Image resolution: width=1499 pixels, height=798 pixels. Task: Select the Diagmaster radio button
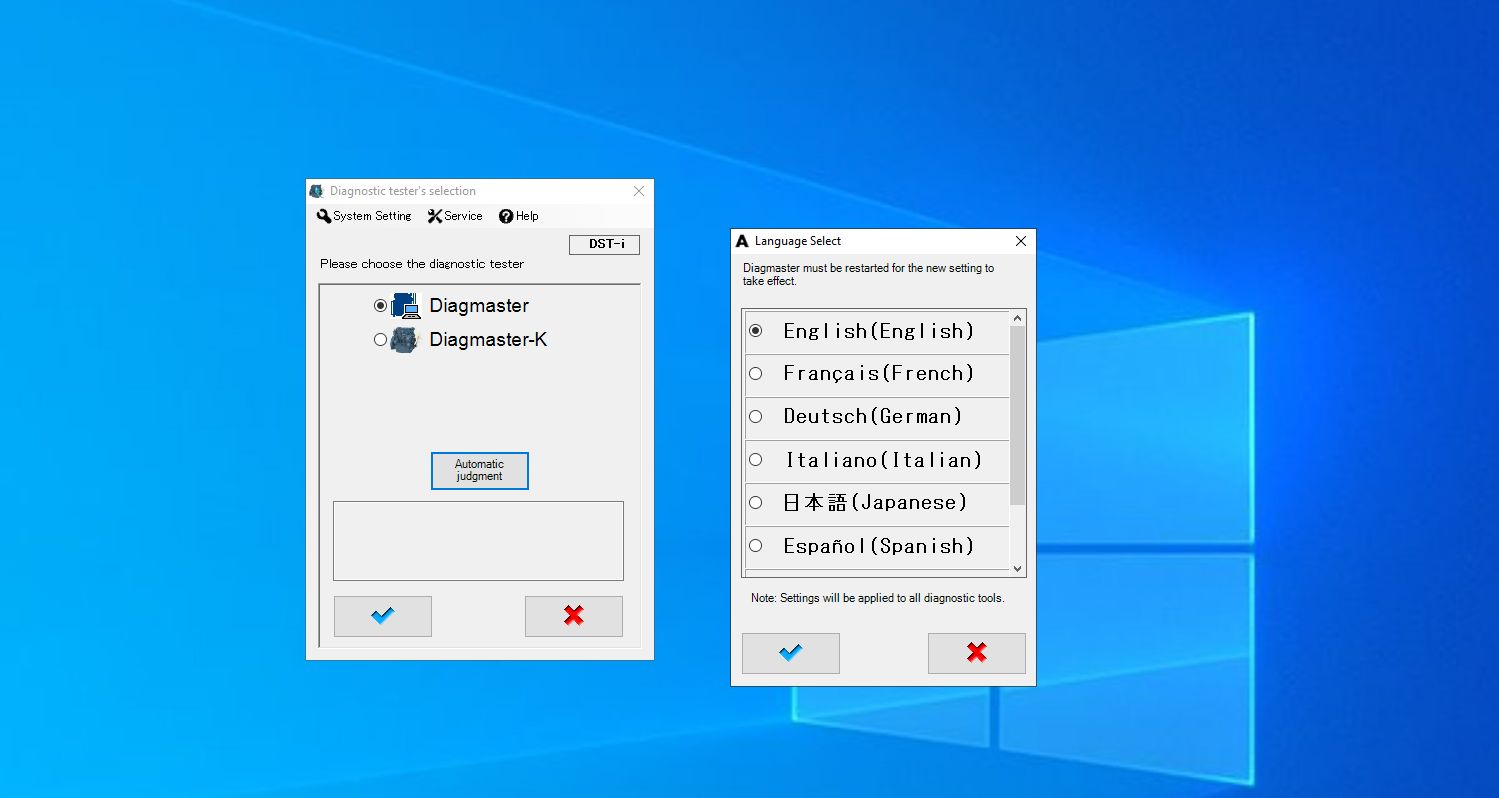380,305
